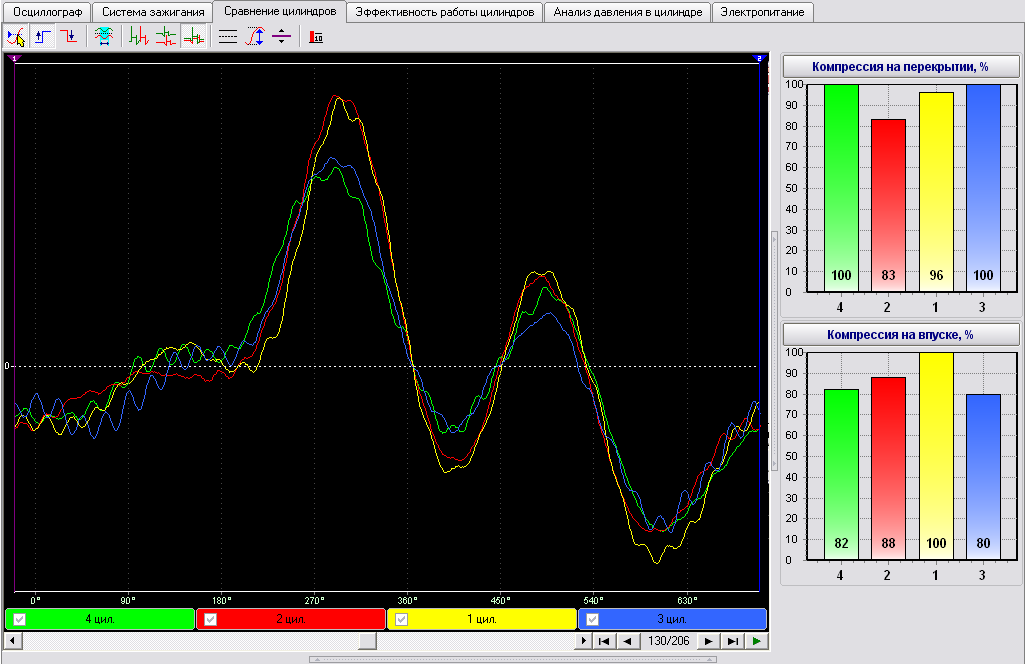Click the horizontal scrollbar thumb
The width and height of the screenshot is (1026, 664).
[x=368, y=641]
